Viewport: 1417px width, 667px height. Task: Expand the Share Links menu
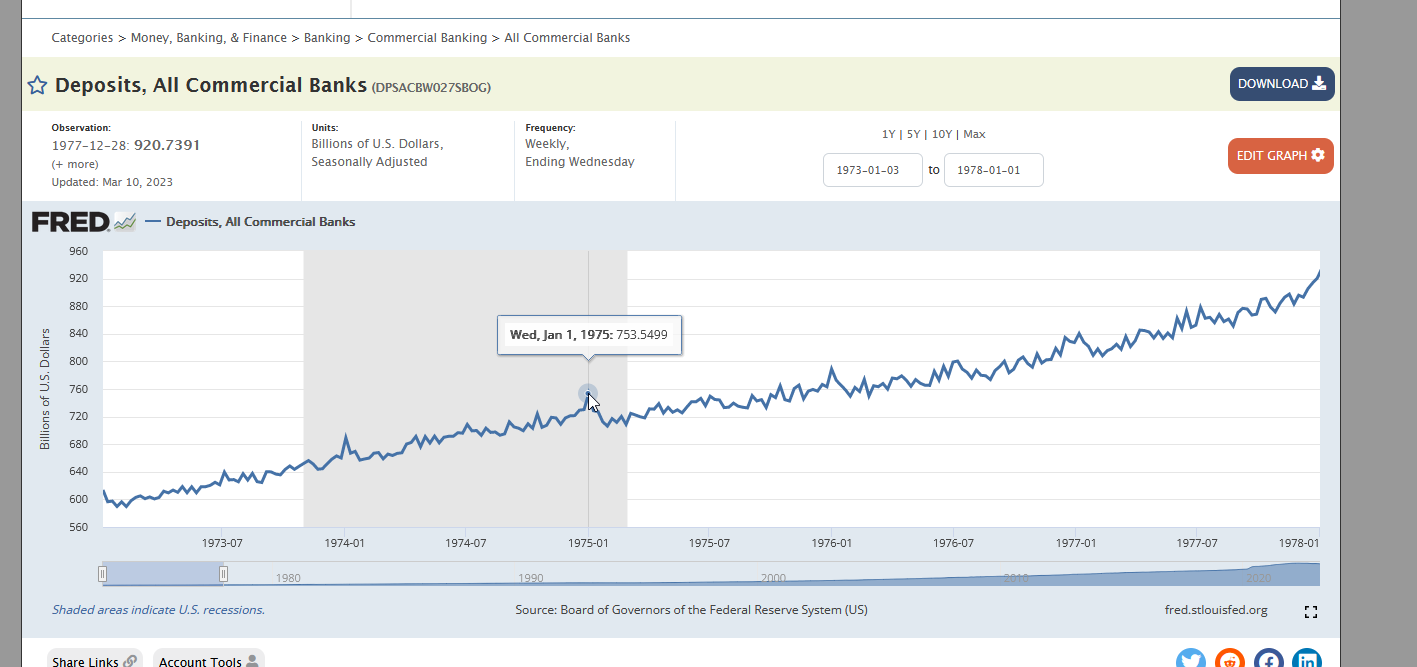[95, 660]
